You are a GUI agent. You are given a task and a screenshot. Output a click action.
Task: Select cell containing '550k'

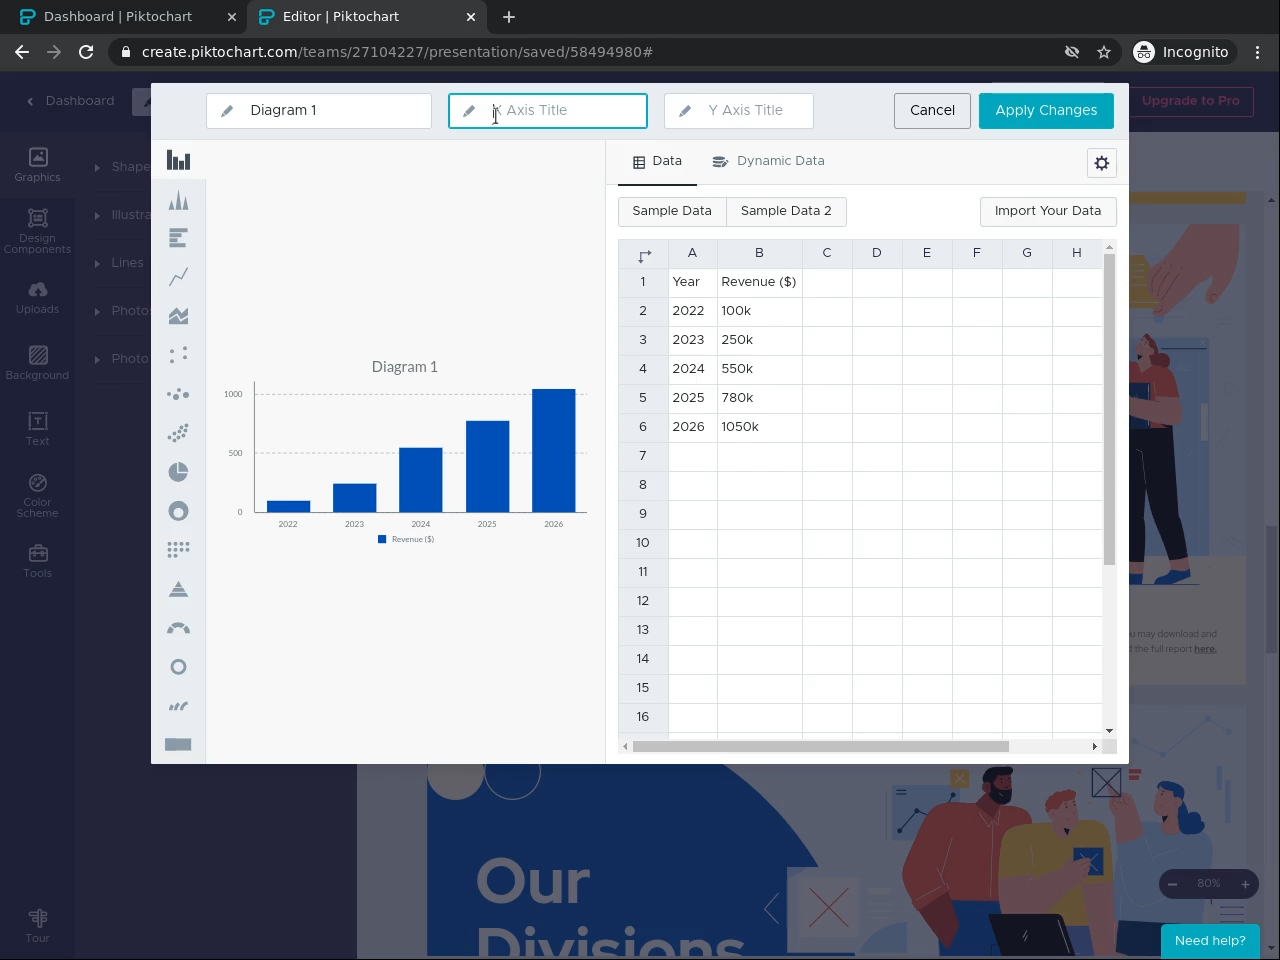click(759, 369)
